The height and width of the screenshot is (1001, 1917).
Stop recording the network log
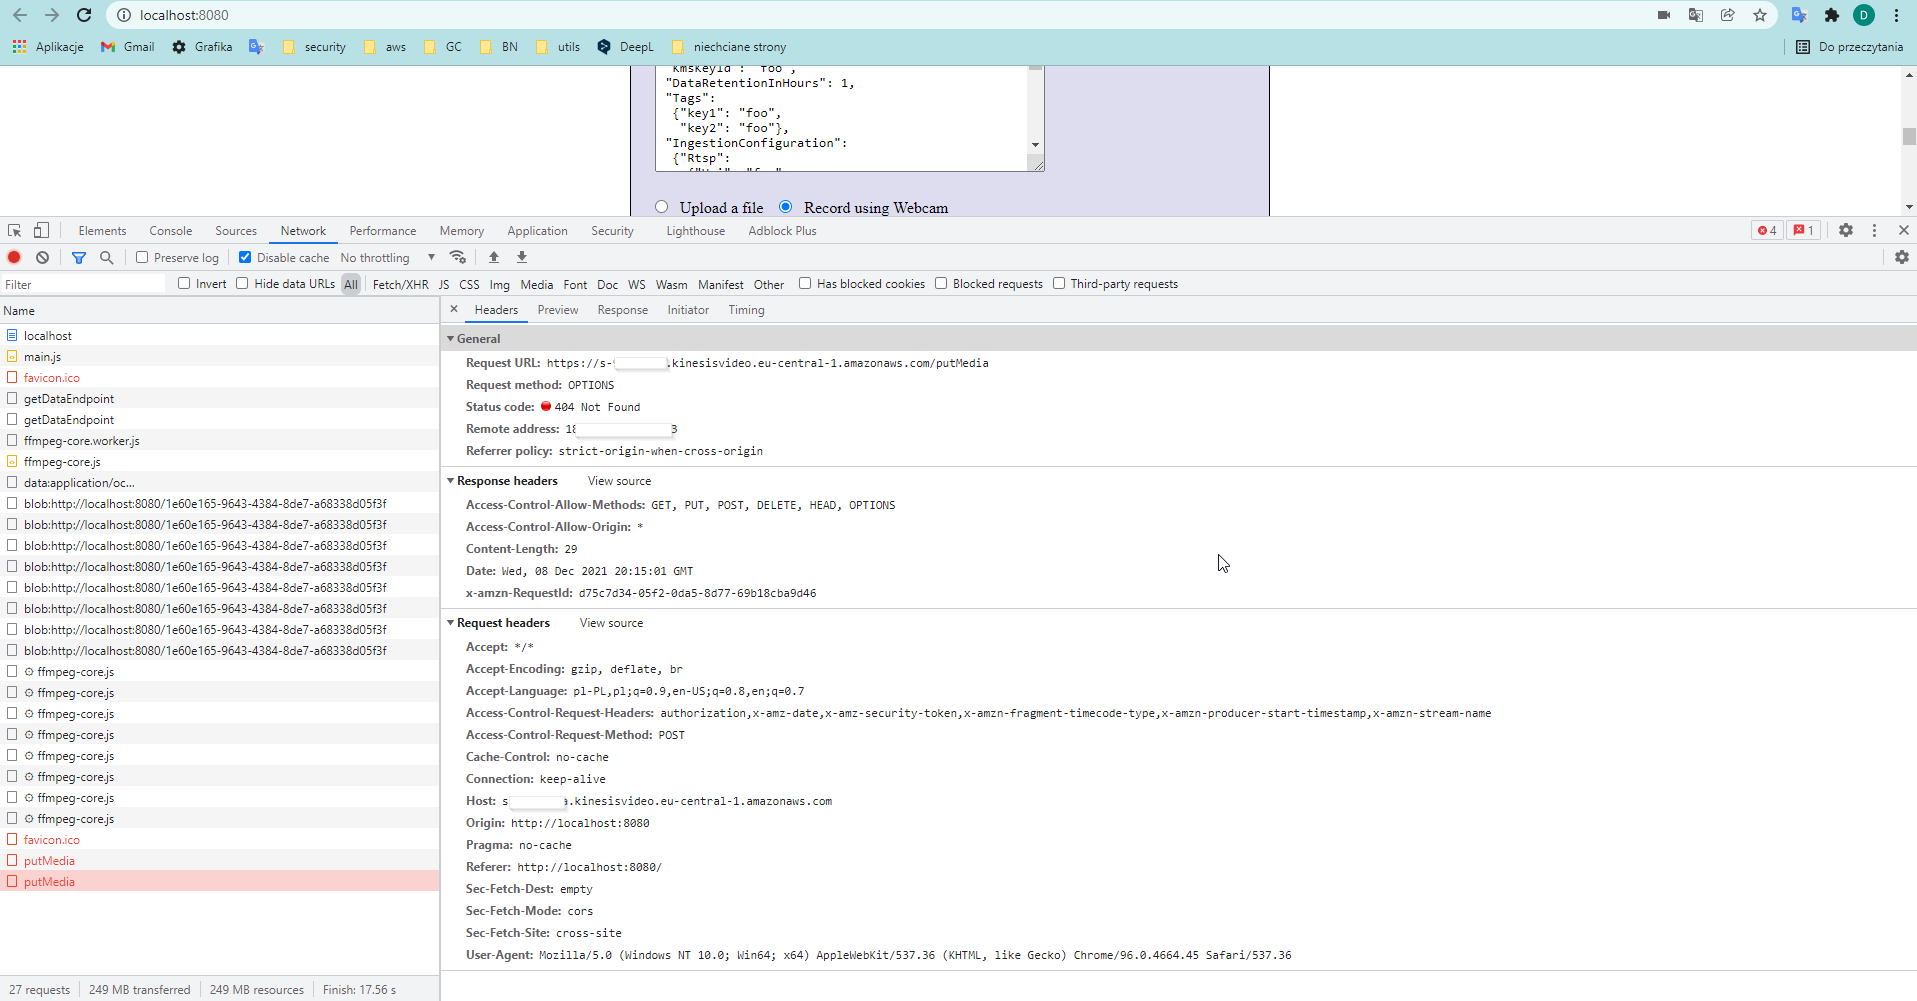click(14, 257)
